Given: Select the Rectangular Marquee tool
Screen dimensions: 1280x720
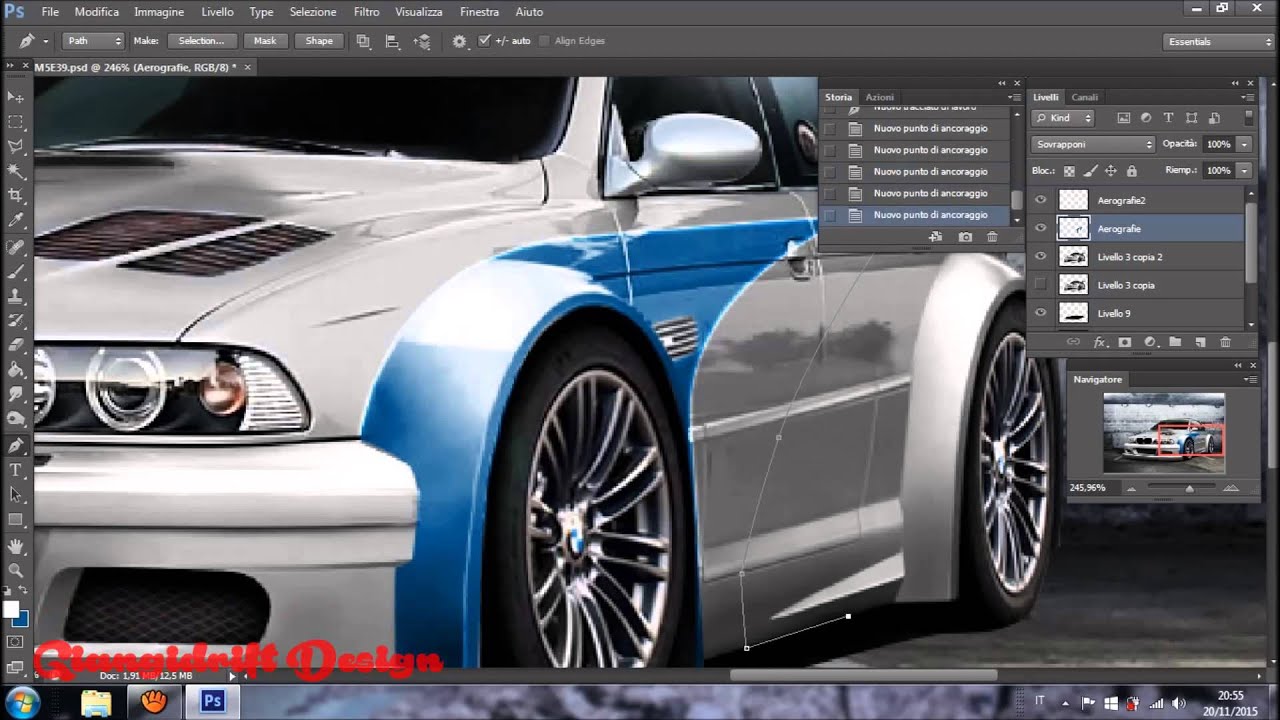Looking at the screenshot, I should click(16, 122).
